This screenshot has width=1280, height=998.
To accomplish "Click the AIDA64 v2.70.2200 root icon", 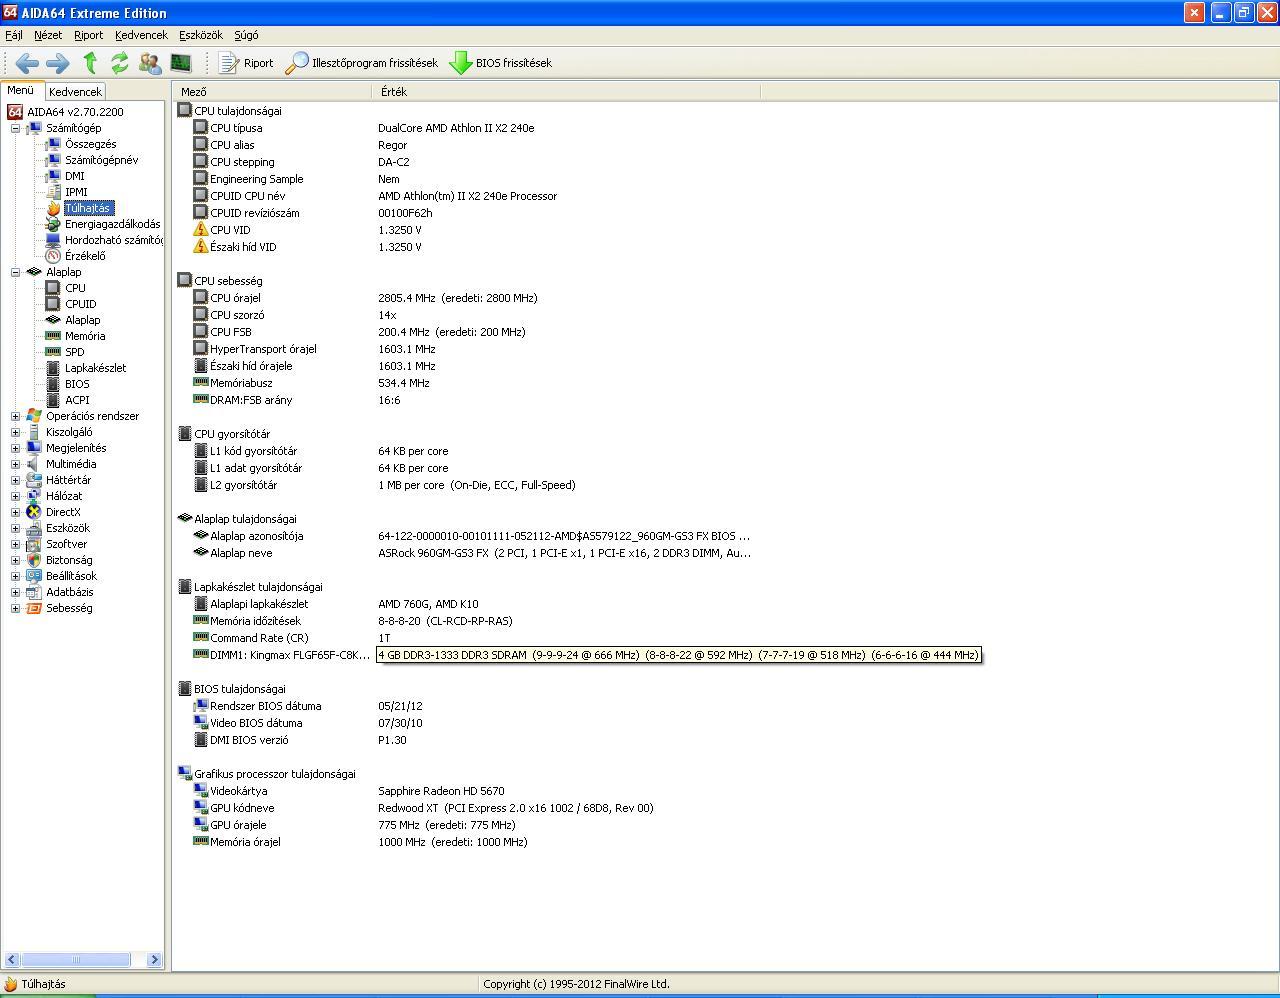I will pyautogui.click(x=15, y=112).
